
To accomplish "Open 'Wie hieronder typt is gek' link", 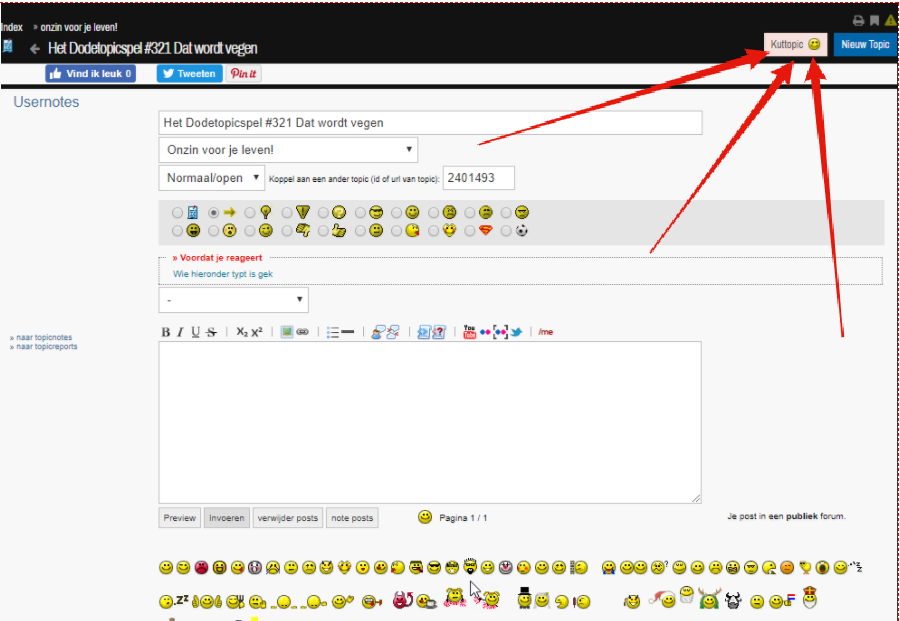I will point(223,274).
